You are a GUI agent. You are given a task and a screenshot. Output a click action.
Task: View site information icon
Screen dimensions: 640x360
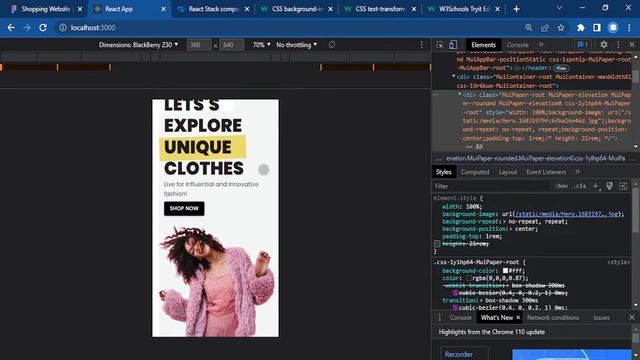62,27
